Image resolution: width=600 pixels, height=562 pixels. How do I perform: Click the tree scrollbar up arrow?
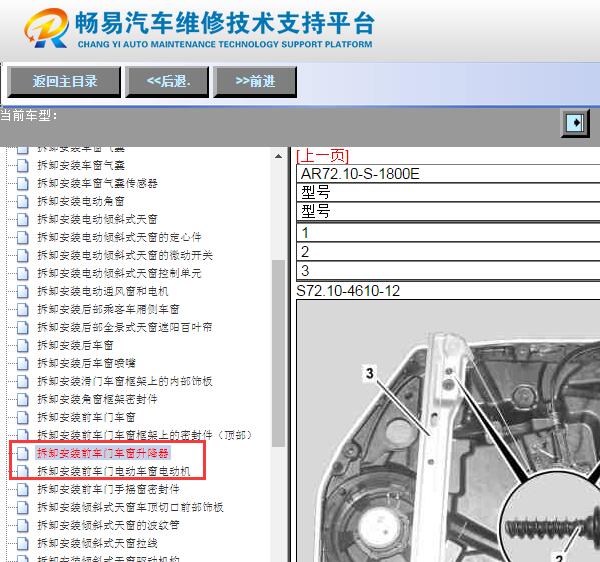(x=278, y=156)
